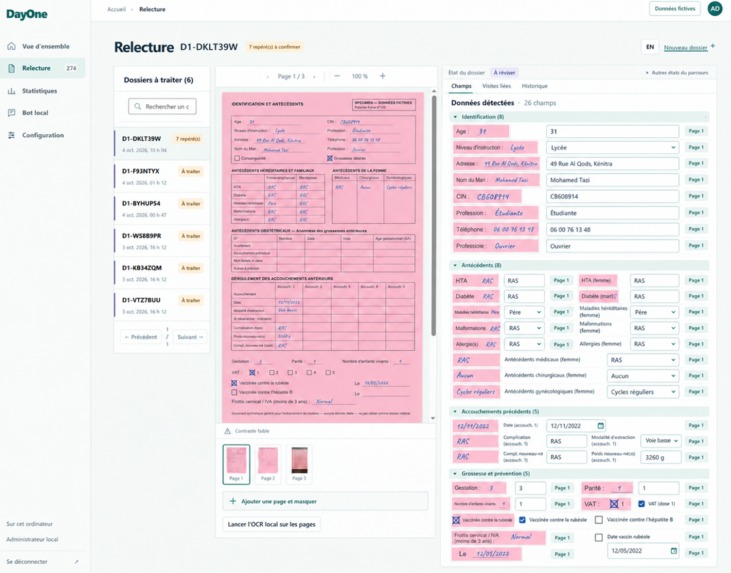731x573 pixels.
Task: Click Nouveau dossier link
Action: click(685, 48)
